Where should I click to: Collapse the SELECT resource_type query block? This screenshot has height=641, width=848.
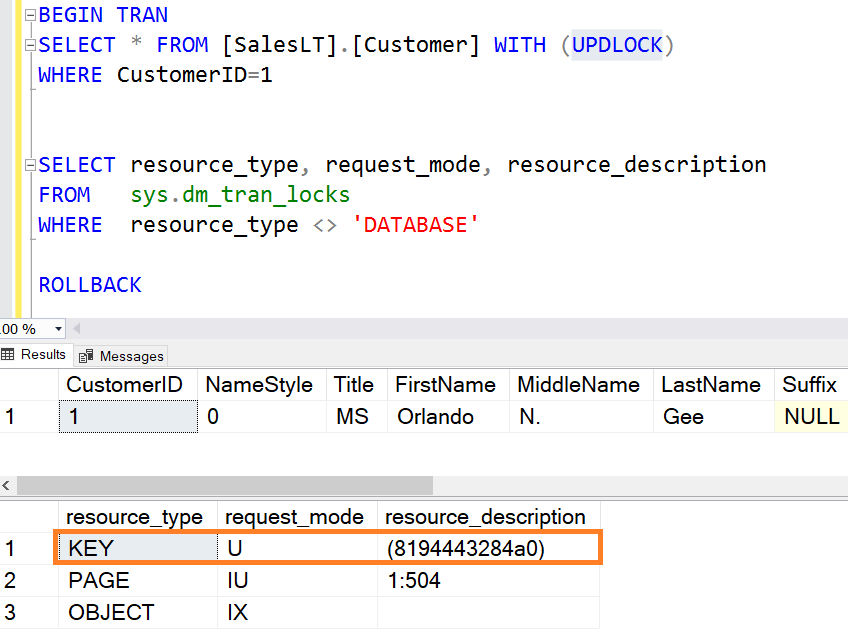(x=31, y=165)
